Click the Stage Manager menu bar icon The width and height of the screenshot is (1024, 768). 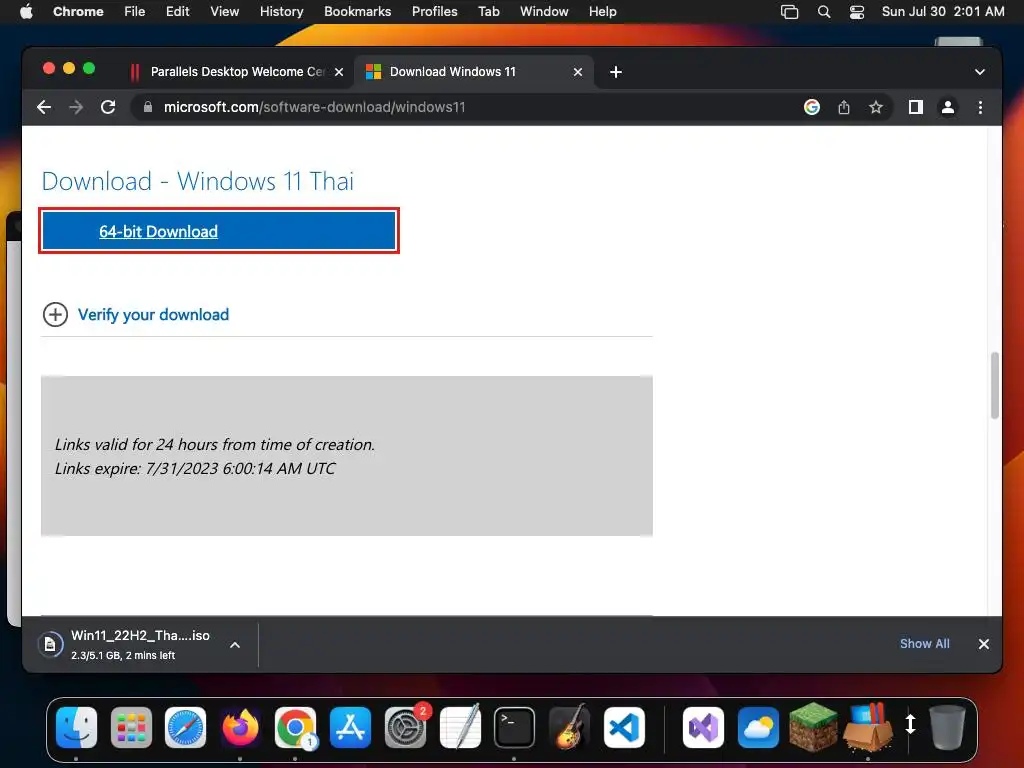coord(790,12)
